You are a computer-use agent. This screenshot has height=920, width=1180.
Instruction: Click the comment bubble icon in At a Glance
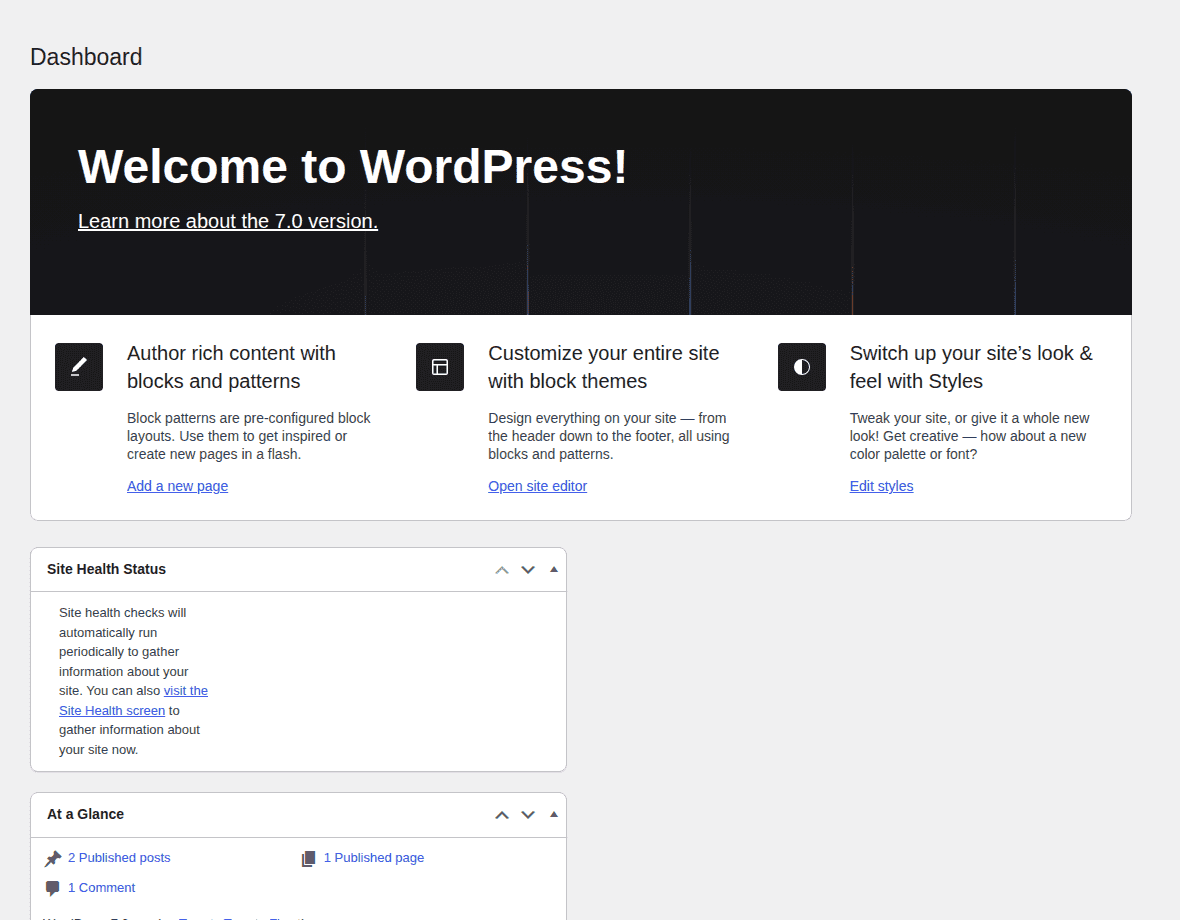pos(53,888)
